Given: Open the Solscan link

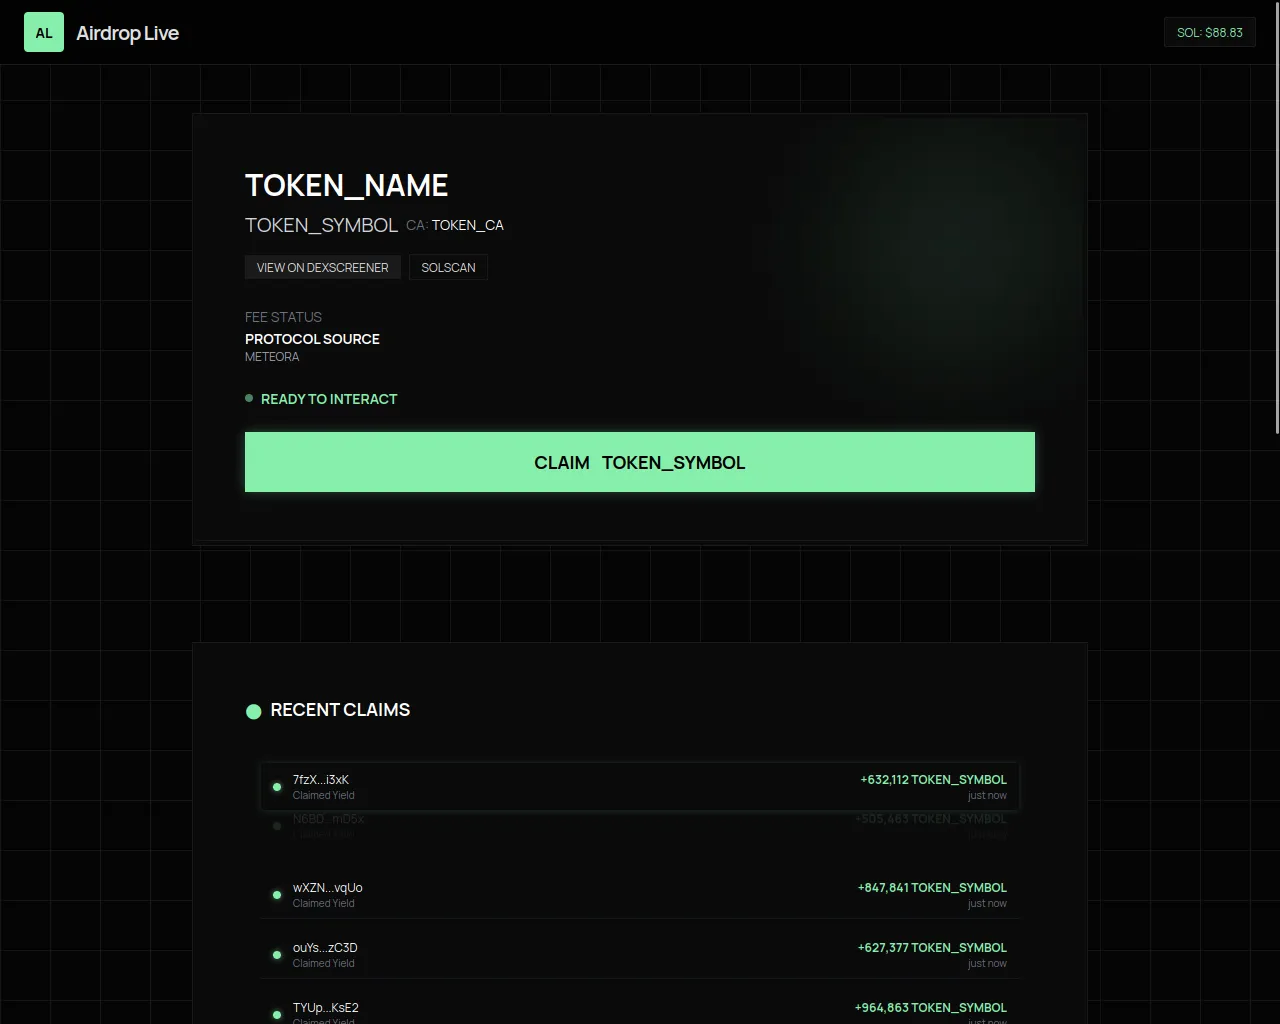Looking at the screenshot, I should 448,267.
